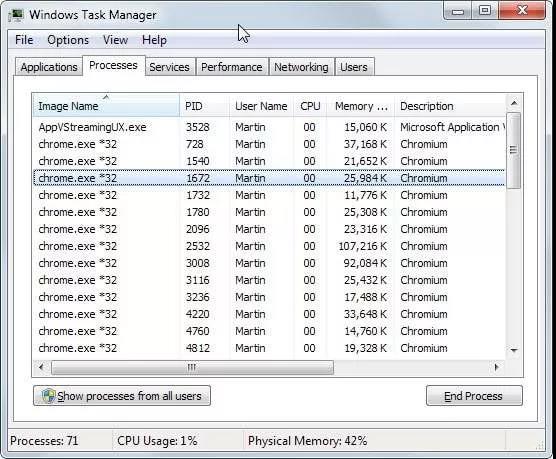Click the horizontal scrollbar thumb
The width and height of the screenshot is (556, 459).
coord(192,367)
